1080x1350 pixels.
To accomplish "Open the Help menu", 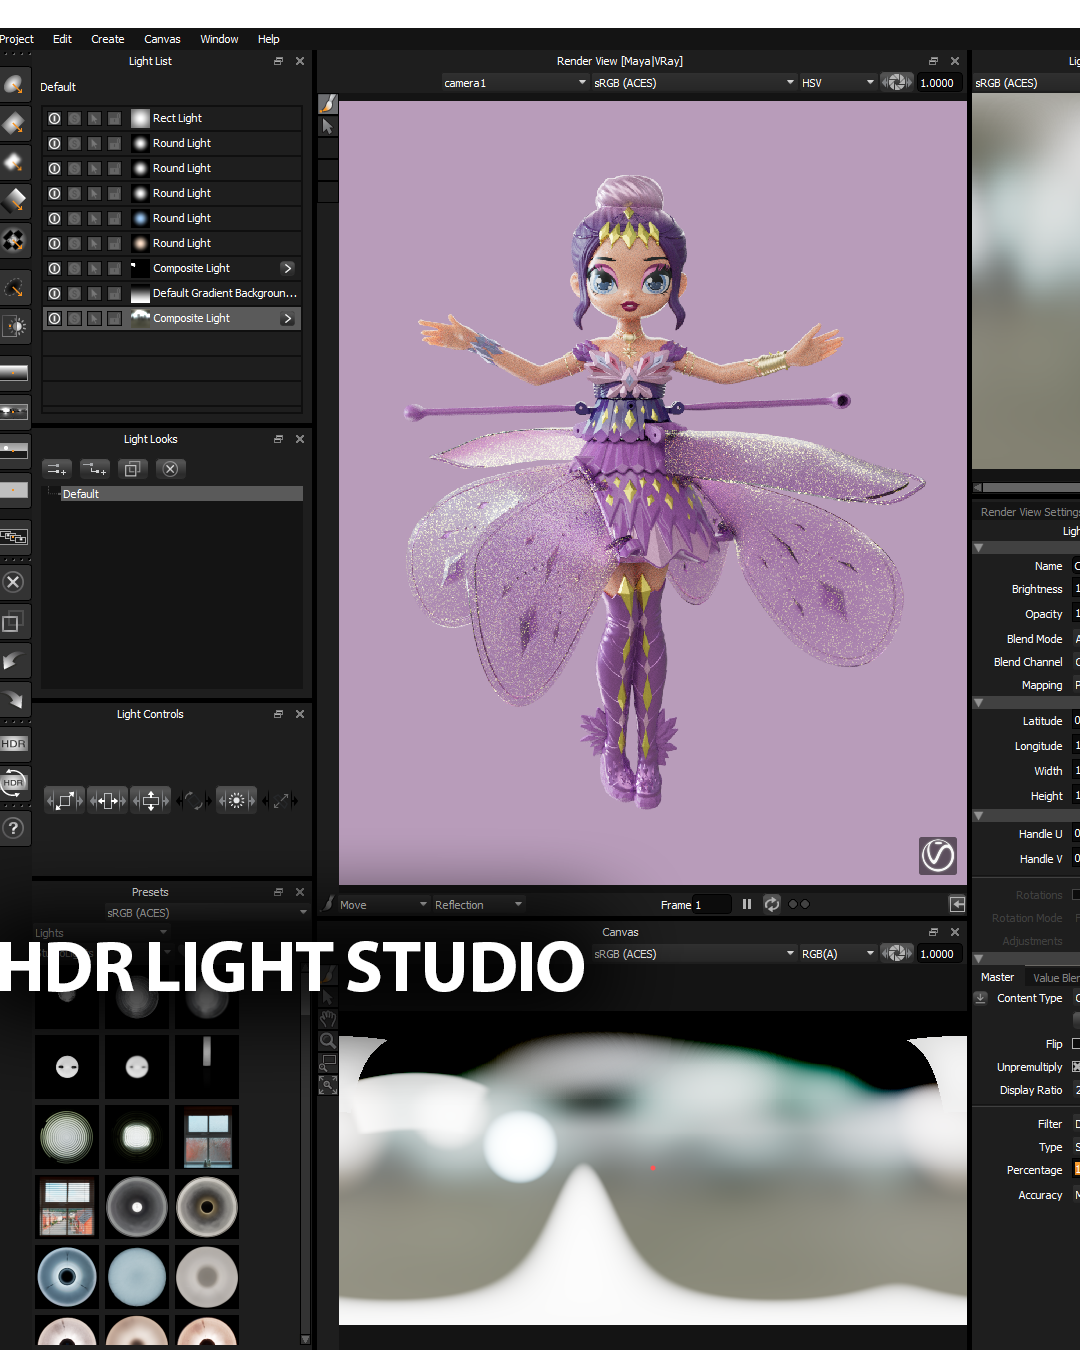I will click(x=268, y=39).
